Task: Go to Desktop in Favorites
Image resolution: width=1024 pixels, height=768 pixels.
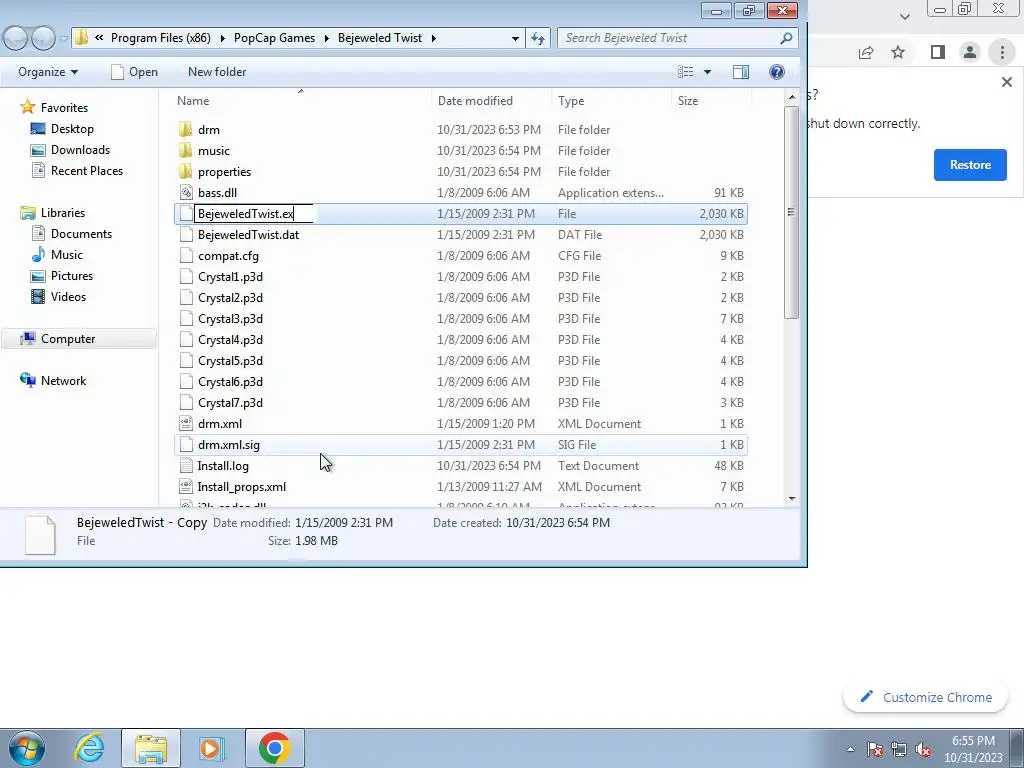Action: click(72, 129)
